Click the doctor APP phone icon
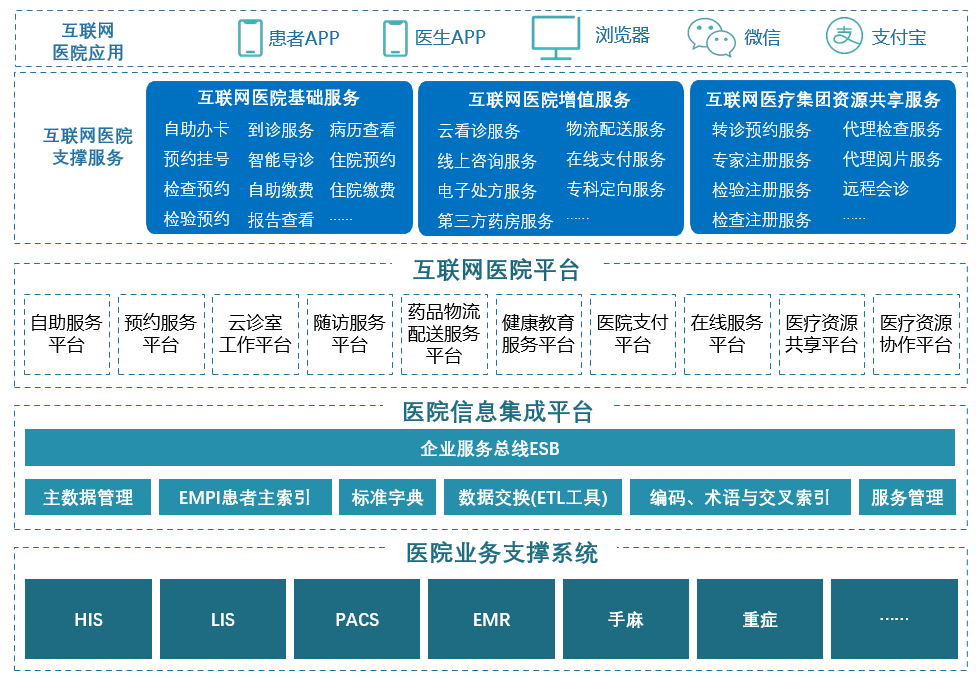 pyautogui.click(x=395, y=38)
